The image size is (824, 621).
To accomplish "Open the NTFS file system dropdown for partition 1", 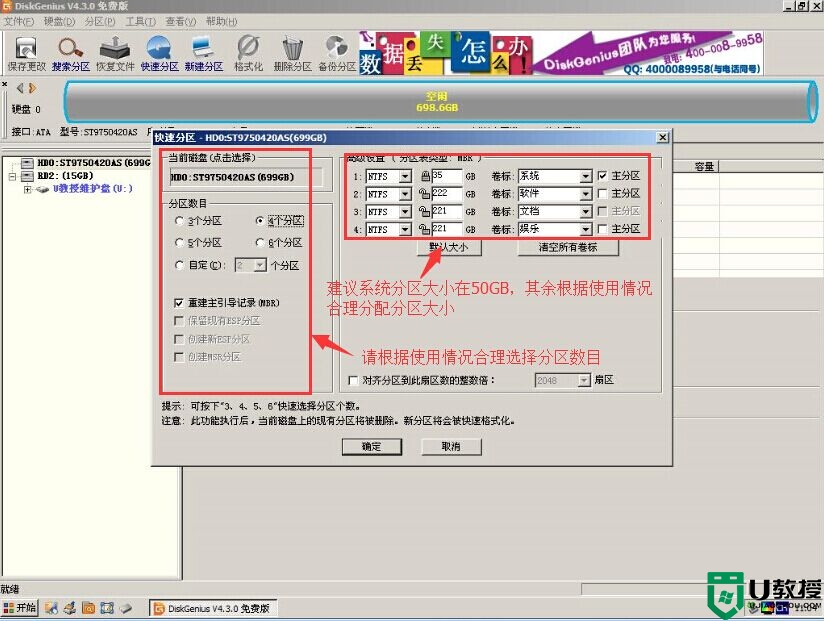I will (x=405, y=176).
